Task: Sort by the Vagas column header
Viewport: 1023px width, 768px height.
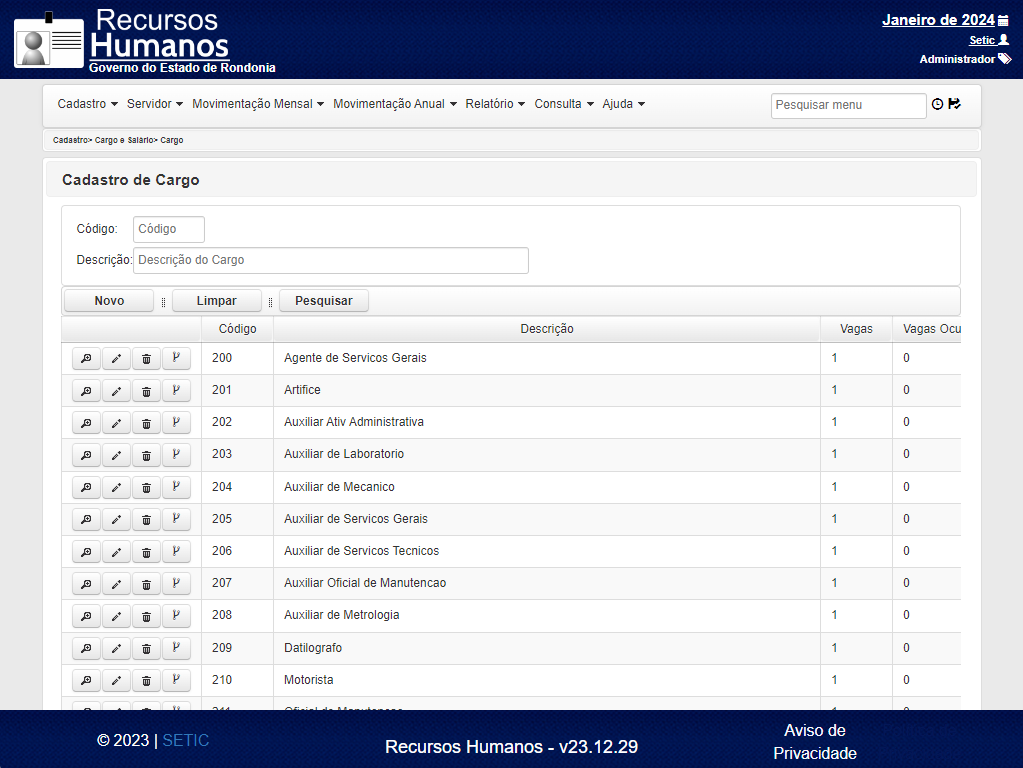Action: (x=856, y=329)
